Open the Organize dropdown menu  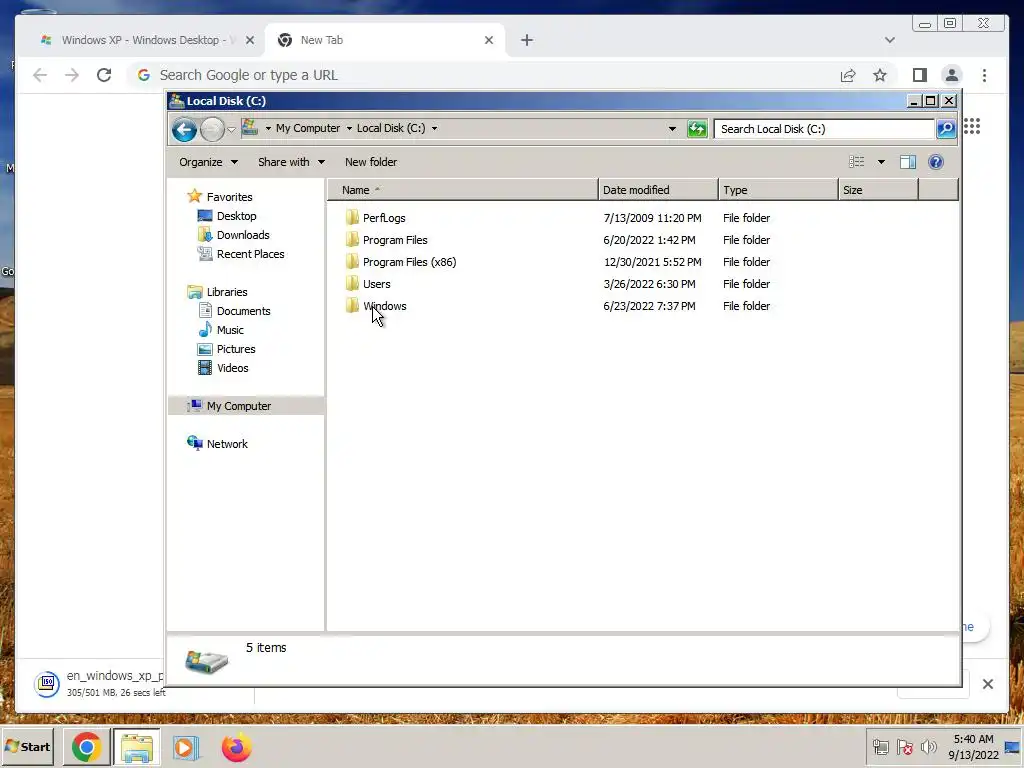click(x=208, y=162)
